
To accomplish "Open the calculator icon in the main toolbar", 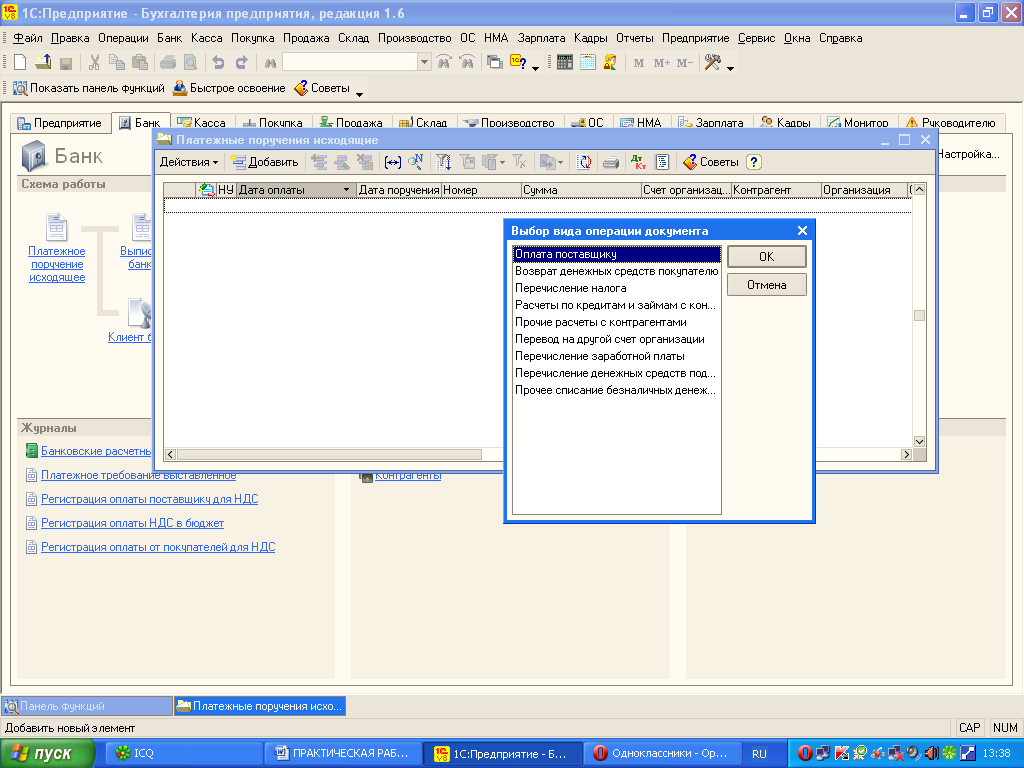I will (x=565, y=62).
